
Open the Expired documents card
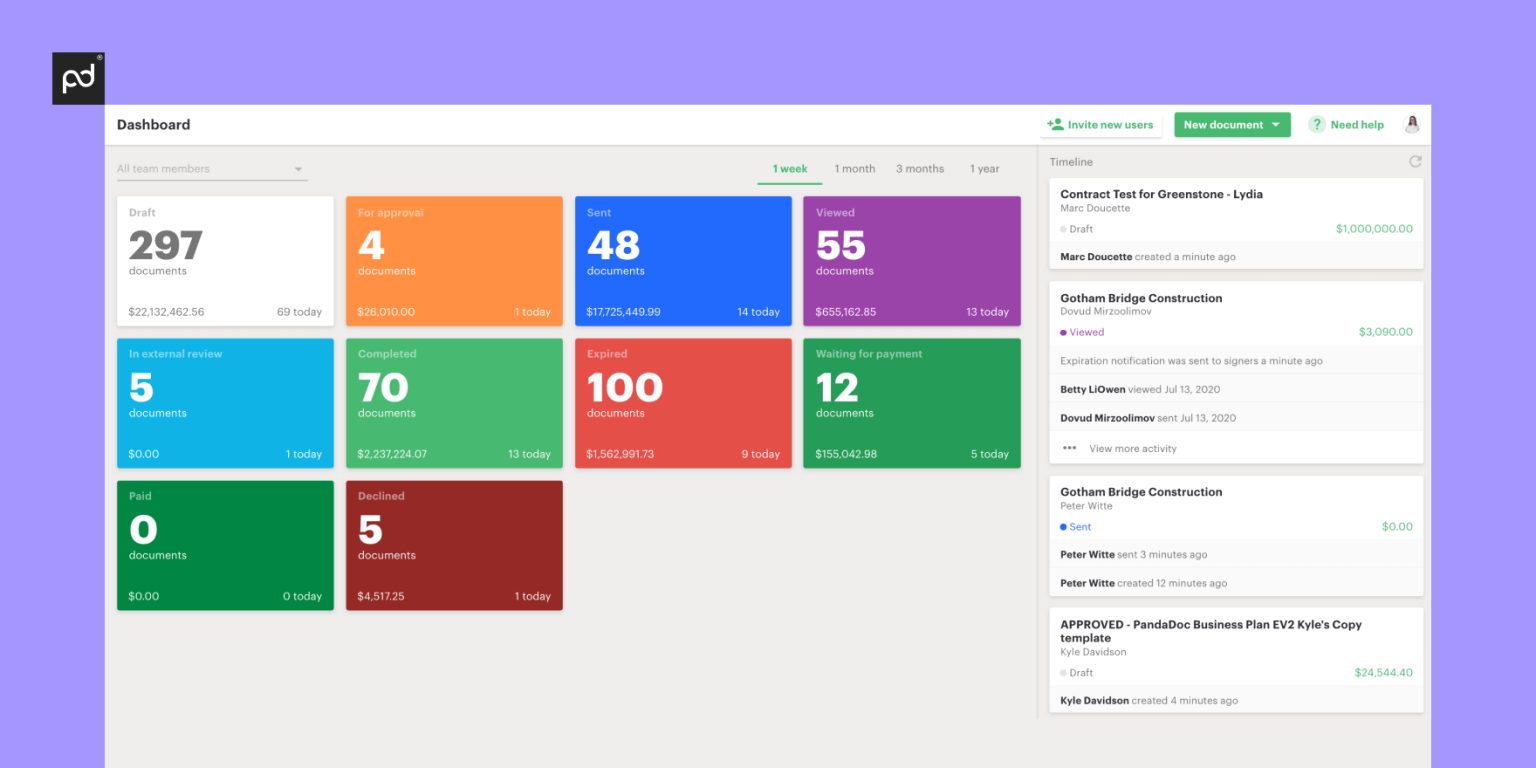pyautogui.click(x=683, y=403)
